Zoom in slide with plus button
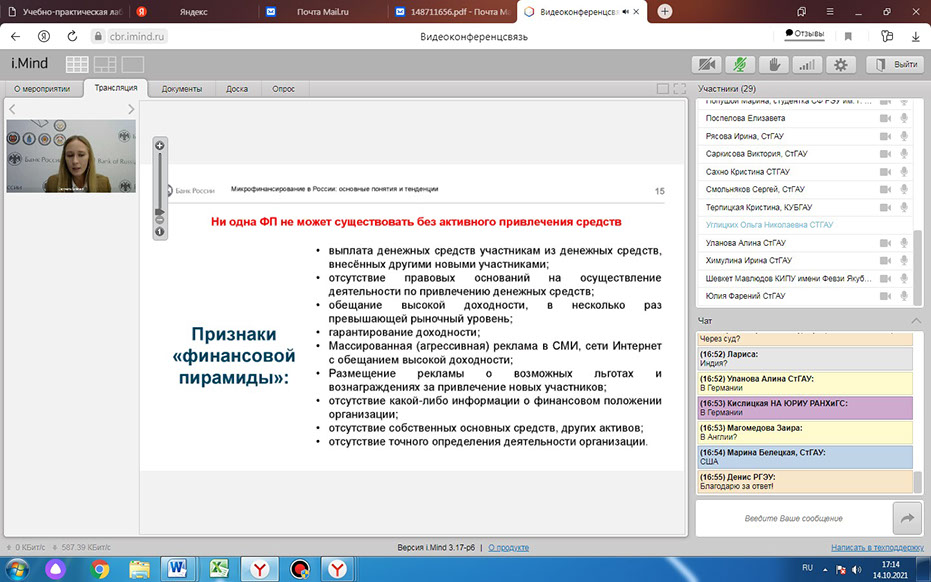Screen dimensions: 931x582 pos(159,146)
